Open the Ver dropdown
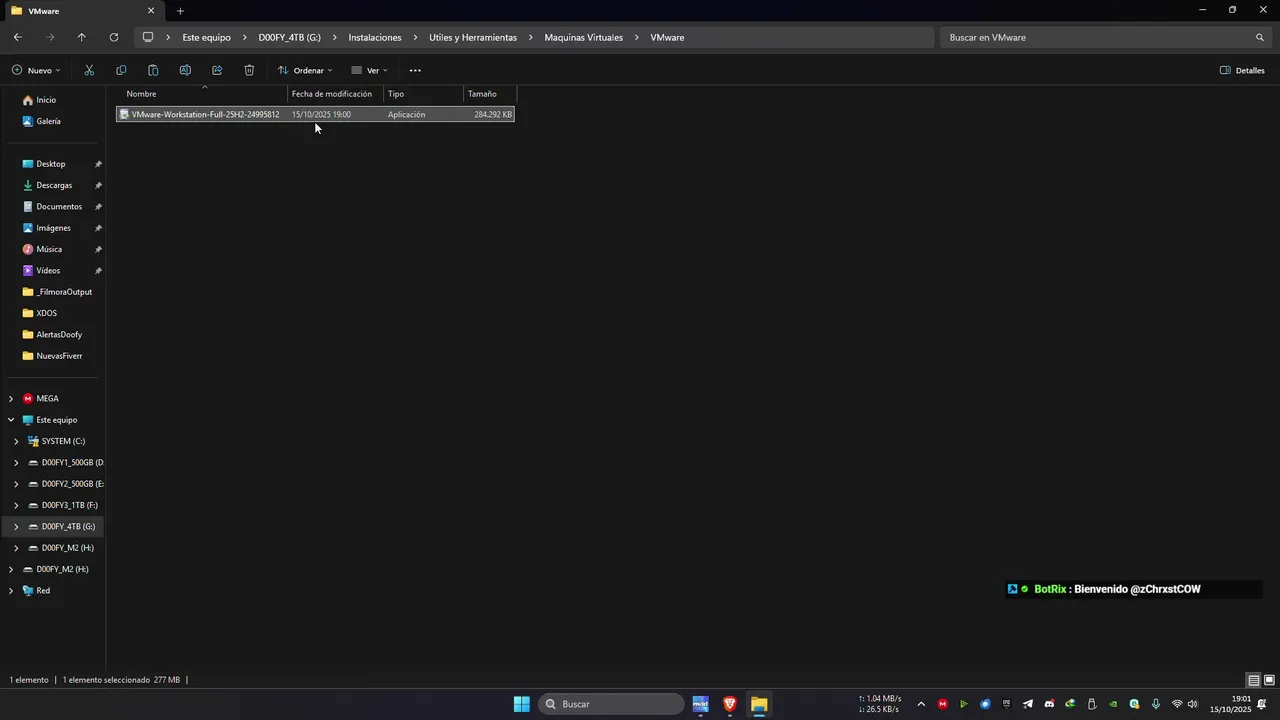 tap(369, 70)
